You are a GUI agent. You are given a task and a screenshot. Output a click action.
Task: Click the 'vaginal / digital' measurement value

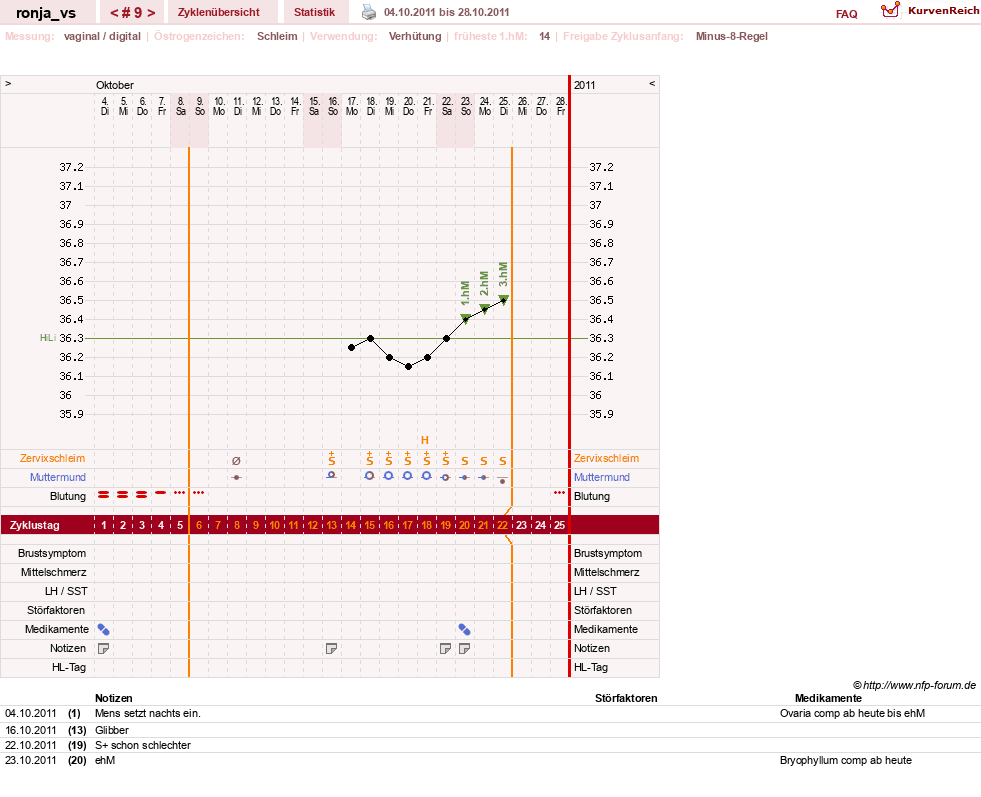[x=102, y=36]
